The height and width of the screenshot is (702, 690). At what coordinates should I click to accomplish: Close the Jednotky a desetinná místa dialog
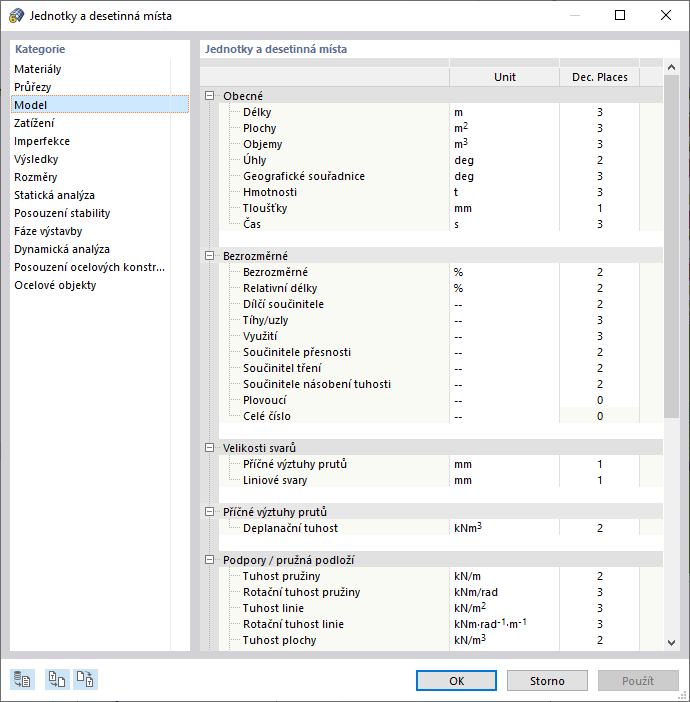[666, 15]
